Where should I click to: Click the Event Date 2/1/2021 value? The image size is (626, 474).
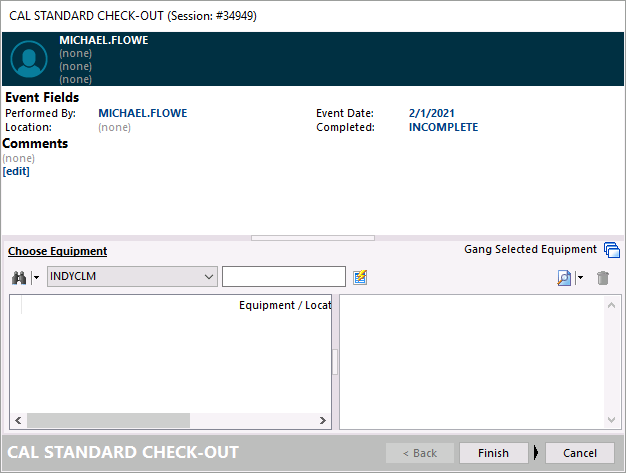click(x=433, y=114)
